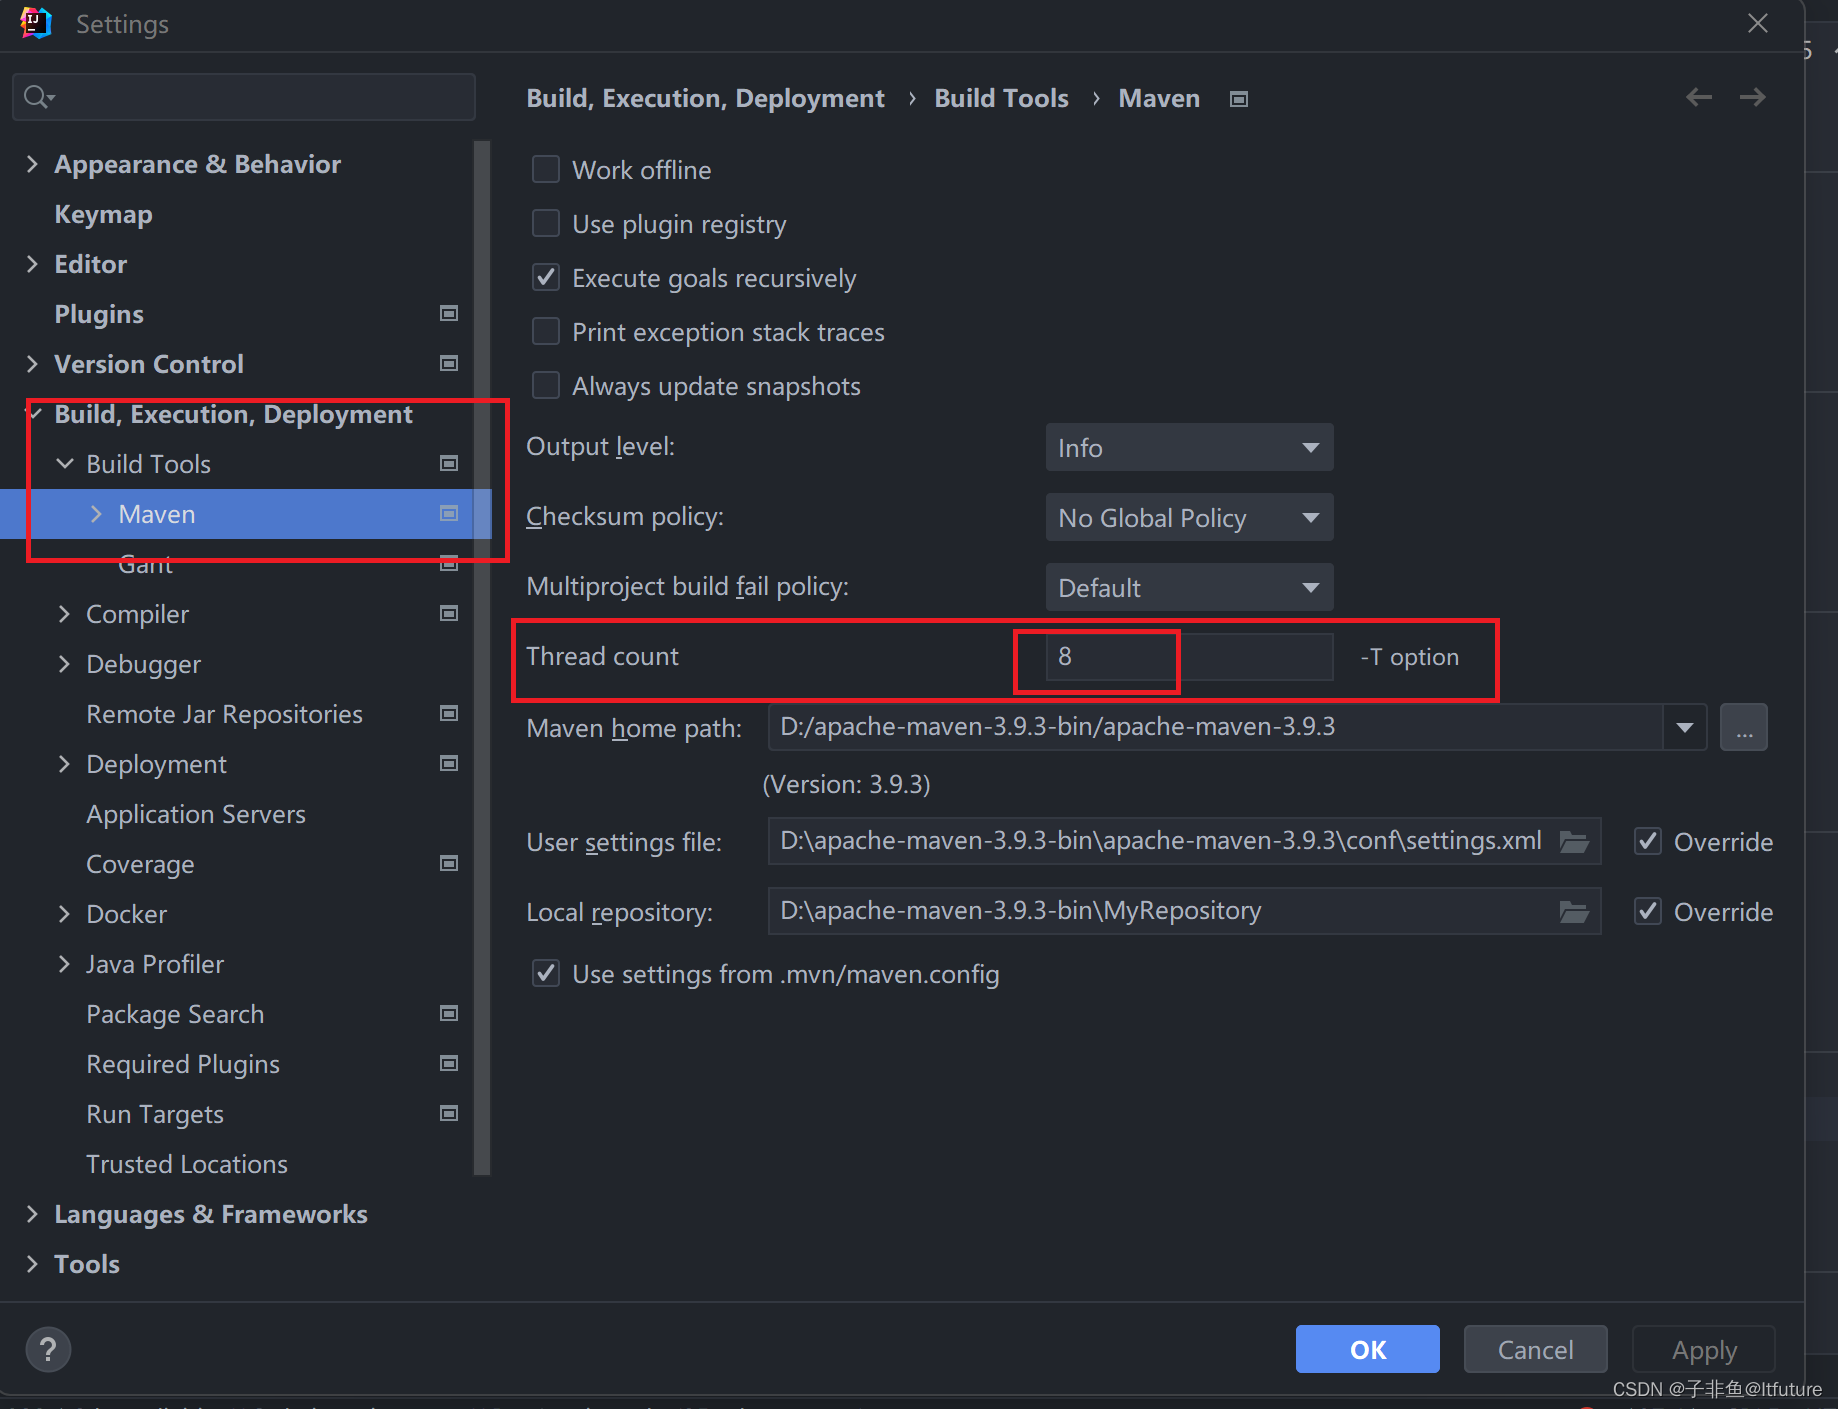The height and width of the screenshot is (1409, 1838).
Task: Click the project icon next to Deployment
Action: [x=449, y=763]
